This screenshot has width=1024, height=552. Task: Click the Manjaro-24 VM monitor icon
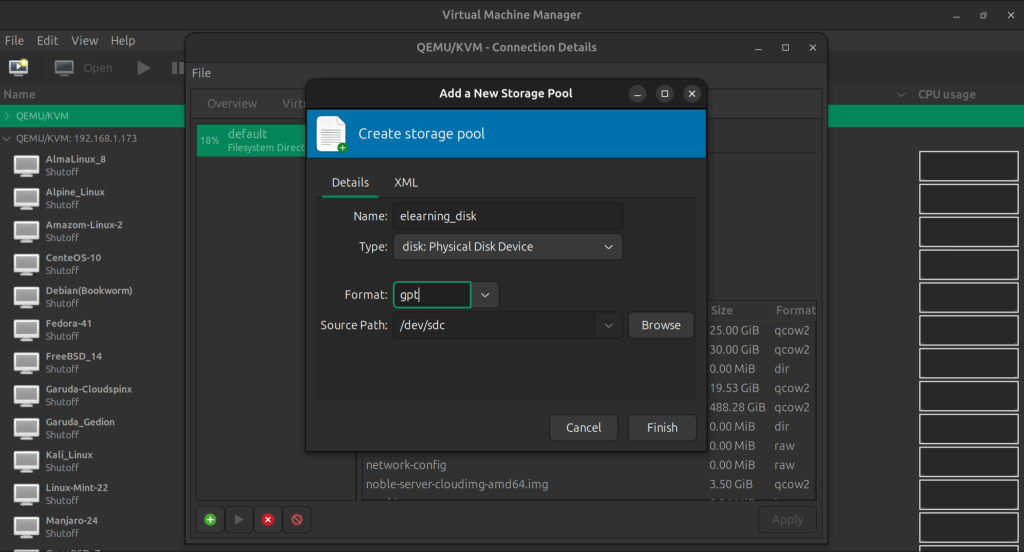[26, 527]
